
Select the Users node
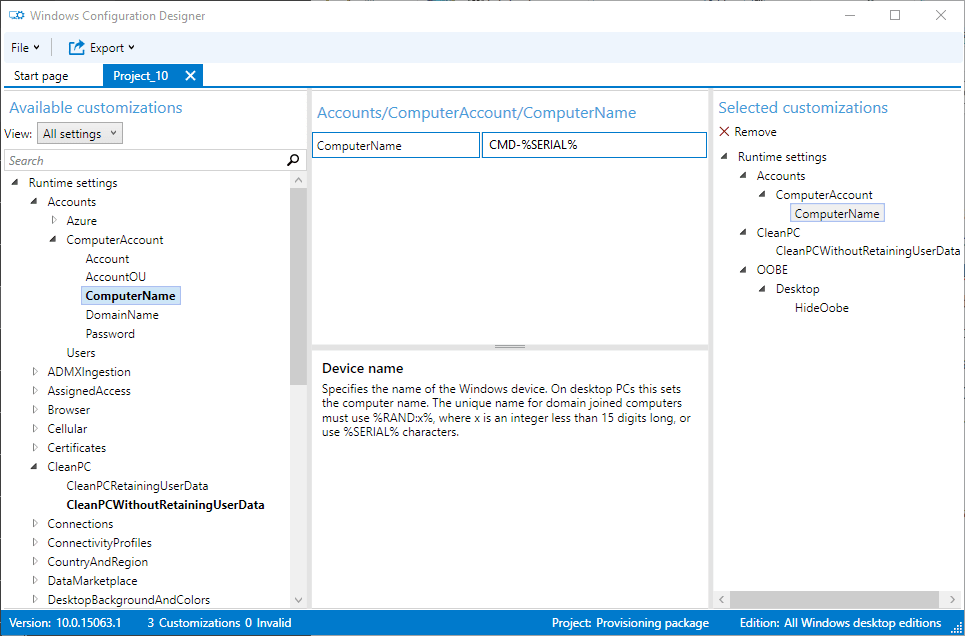[81, 353]
